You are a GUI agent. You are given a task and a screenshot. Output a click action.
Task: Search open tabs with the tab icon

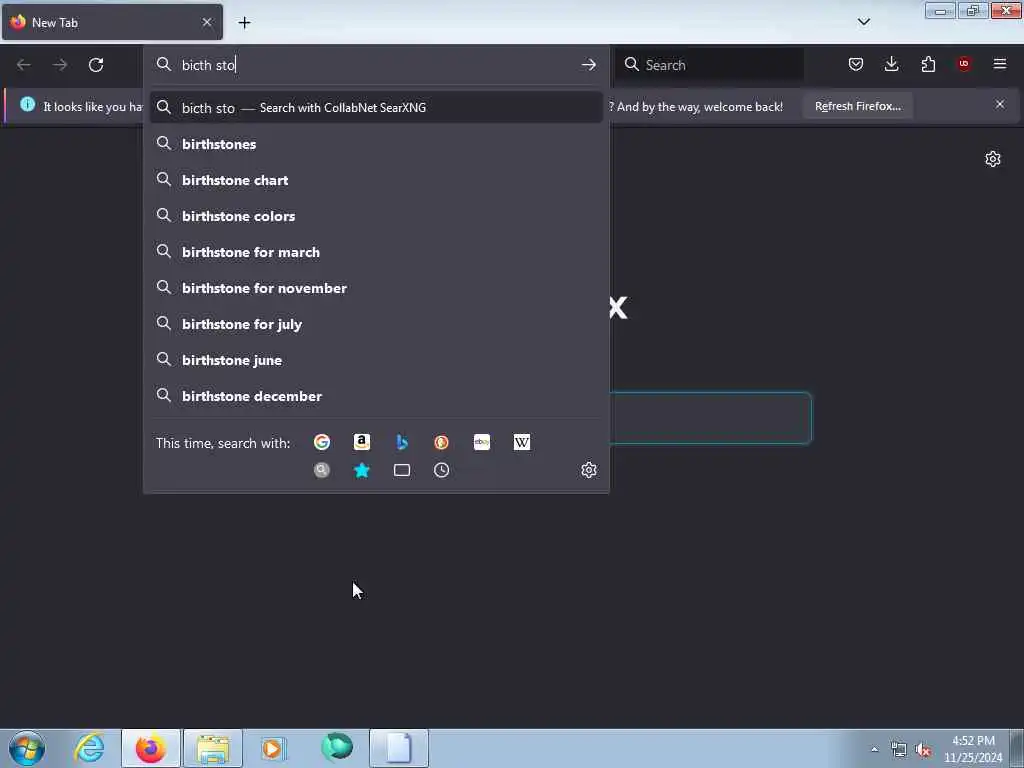tap(402, 470)
